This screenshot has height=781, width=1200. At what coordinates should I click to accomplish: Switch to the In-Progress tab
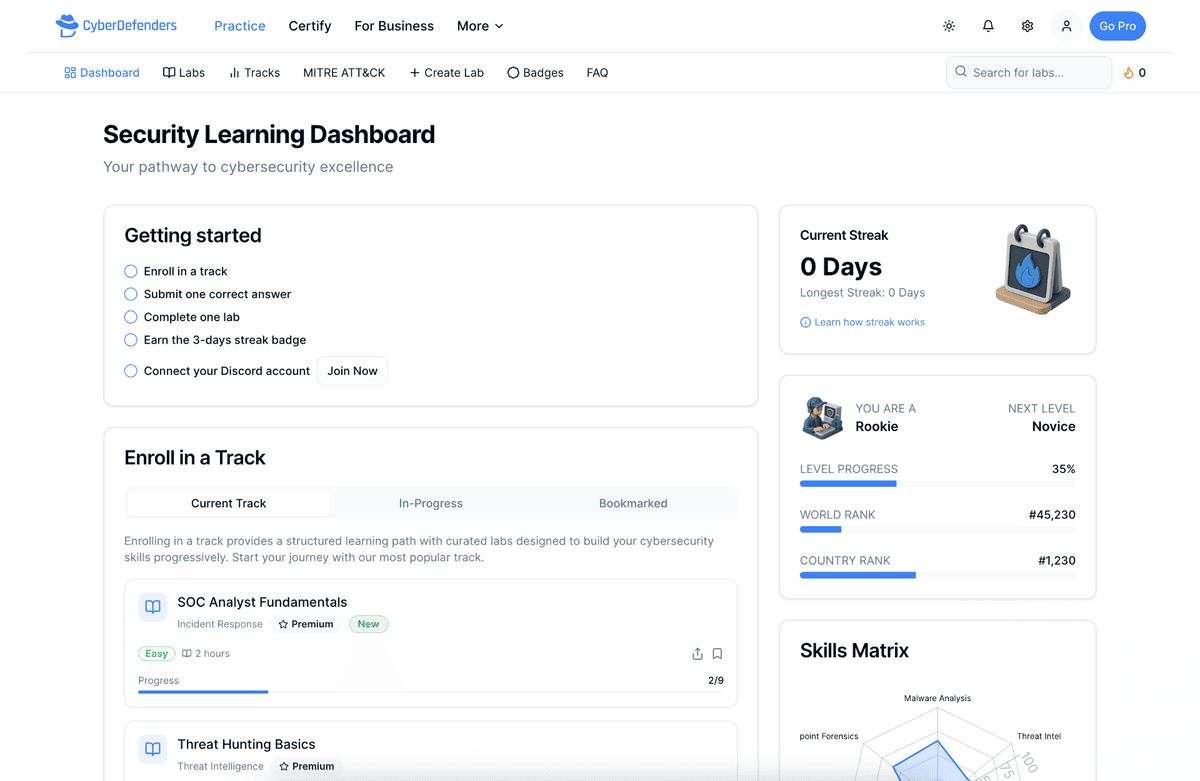pyautogui.click(x=431, y=503)
